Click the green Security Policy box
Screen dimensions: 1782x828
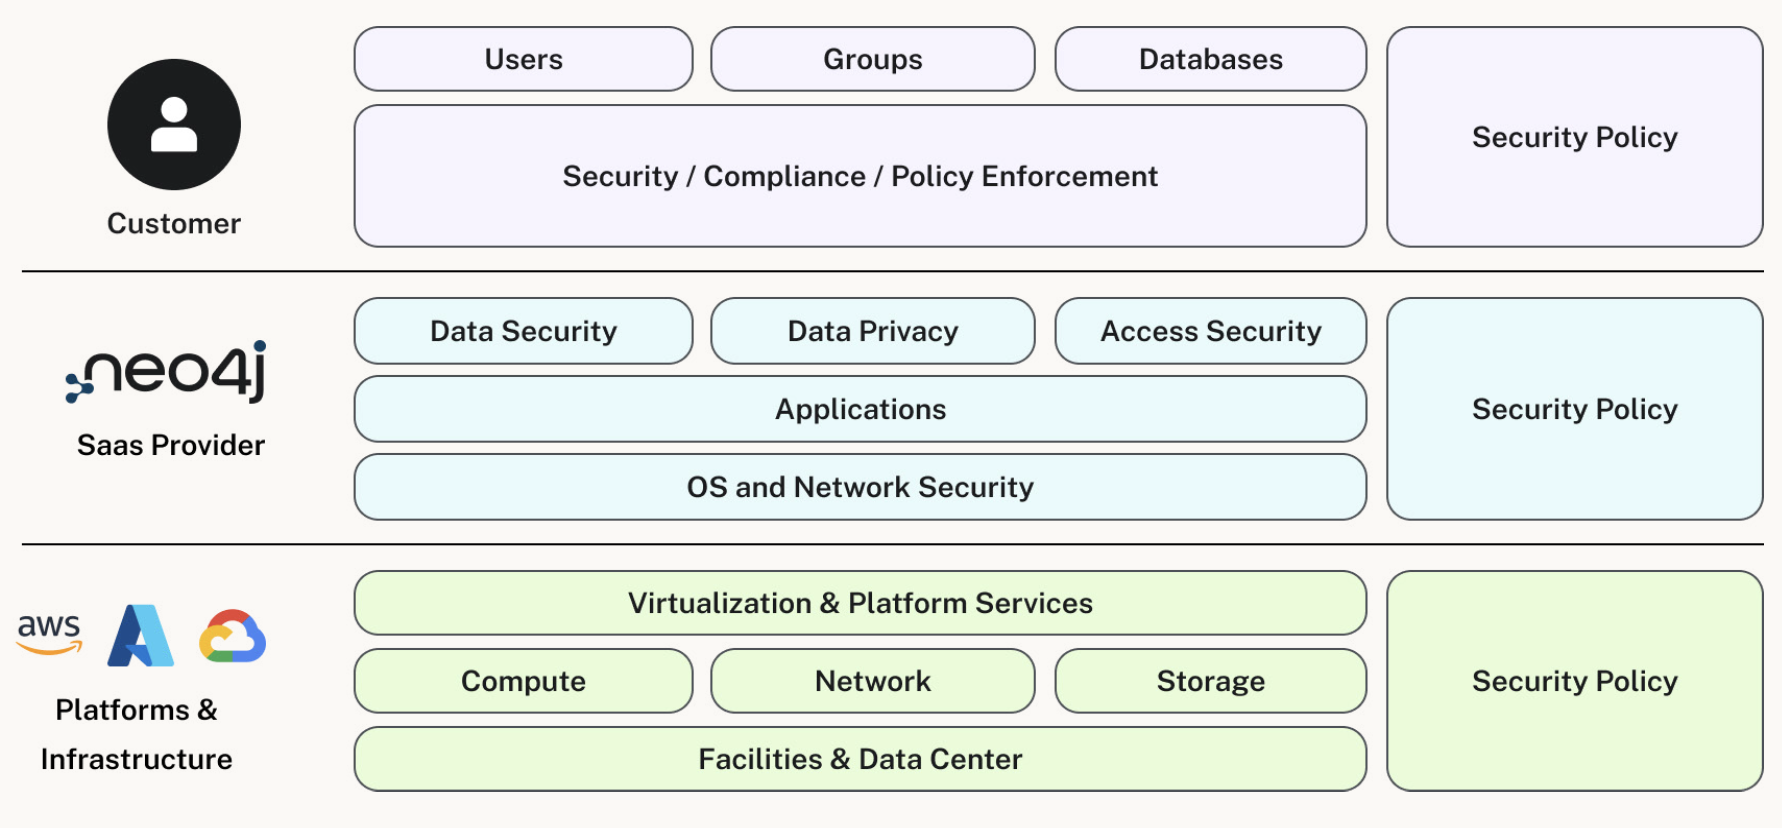(x=1574, y=682)
